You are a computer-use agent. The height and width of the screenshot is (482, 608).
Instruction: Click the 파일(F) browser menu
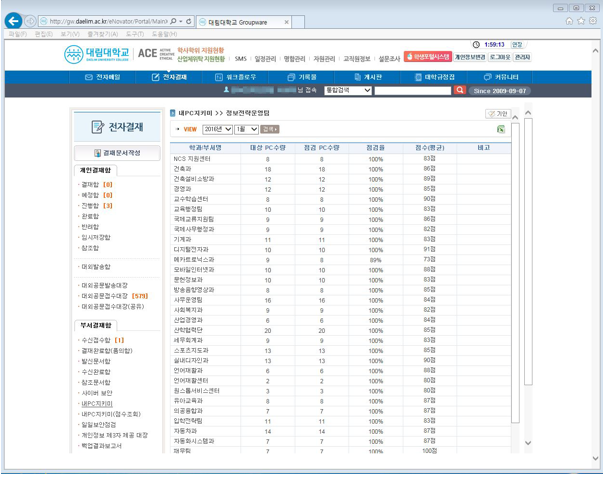click(17, 34)
